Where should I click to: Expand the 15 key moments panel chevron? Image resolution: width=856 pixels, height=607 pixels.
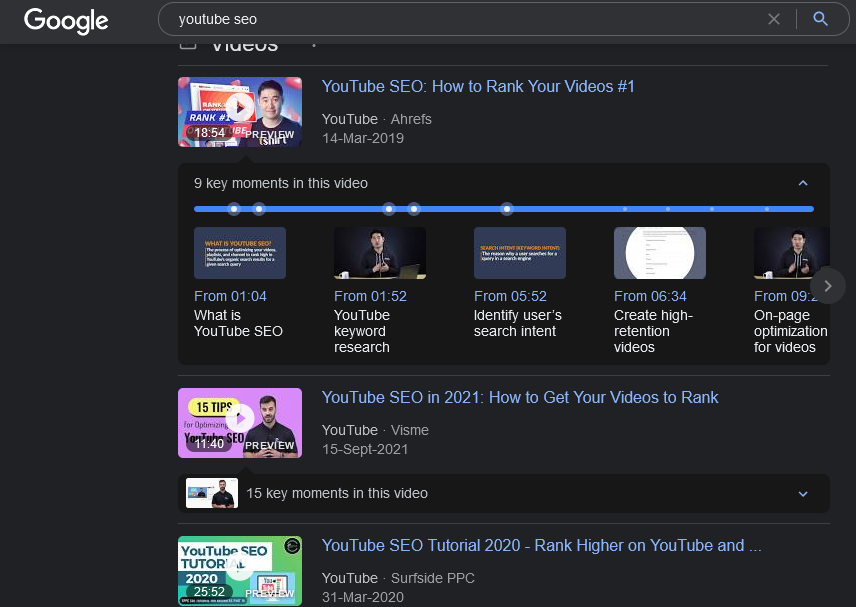pyautogui.click(x=802, y=493)
